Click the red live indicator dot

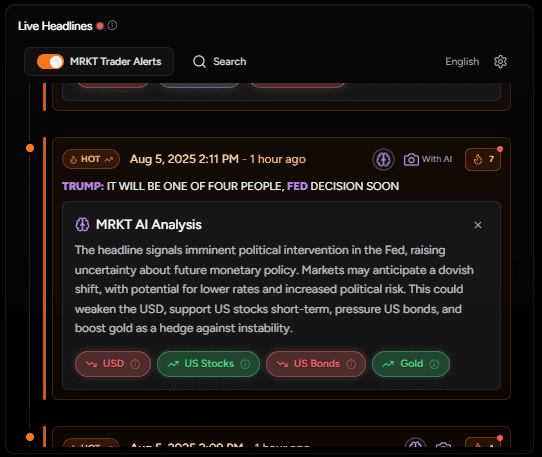(100, 26)
